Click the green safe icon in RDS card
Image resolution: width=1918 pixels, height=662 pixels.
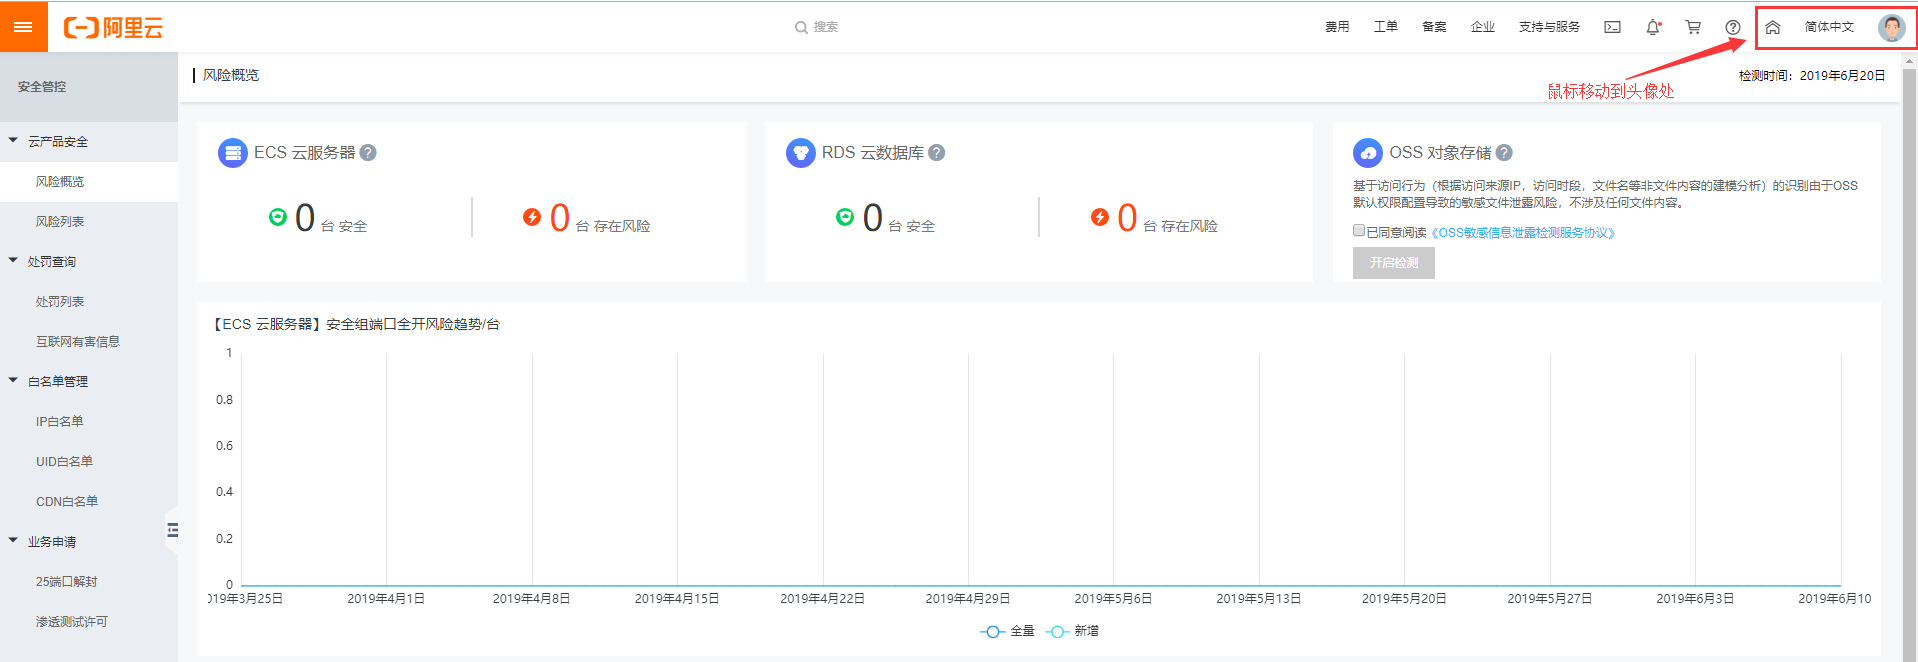[x=845, y=217]
